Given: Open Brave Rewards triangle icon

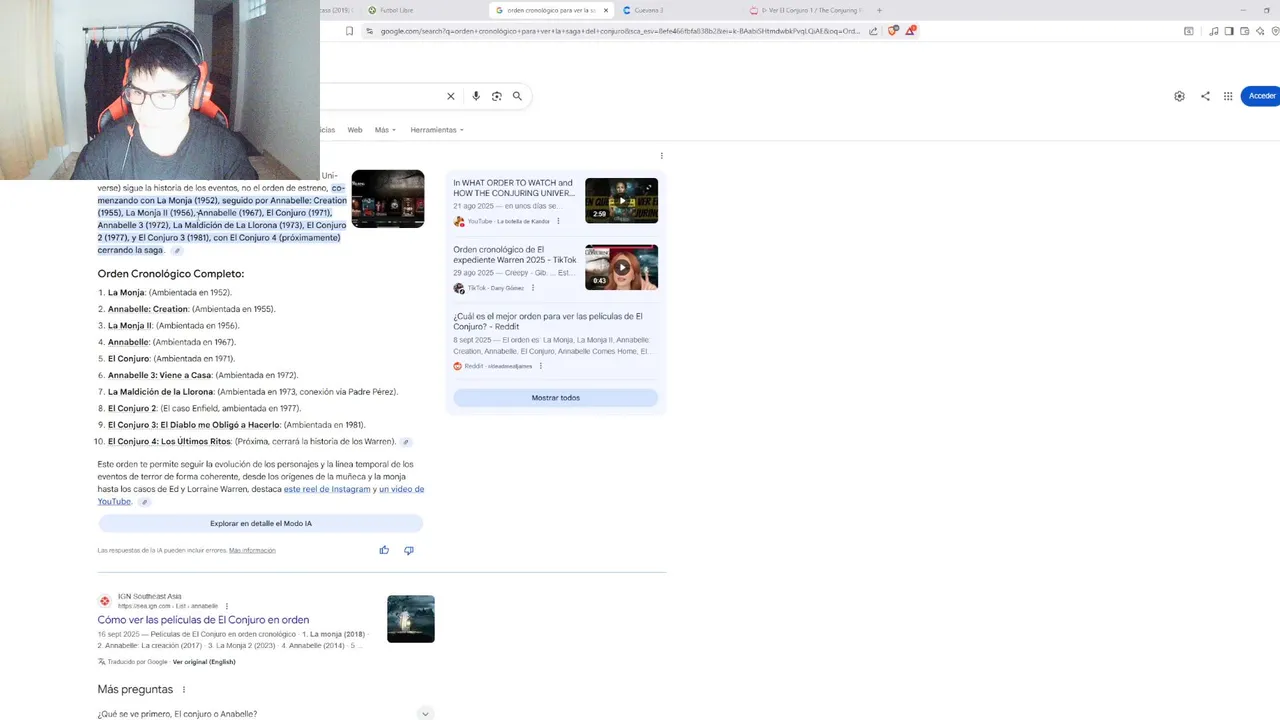Looking at the screenshot, I should [910, 31].
